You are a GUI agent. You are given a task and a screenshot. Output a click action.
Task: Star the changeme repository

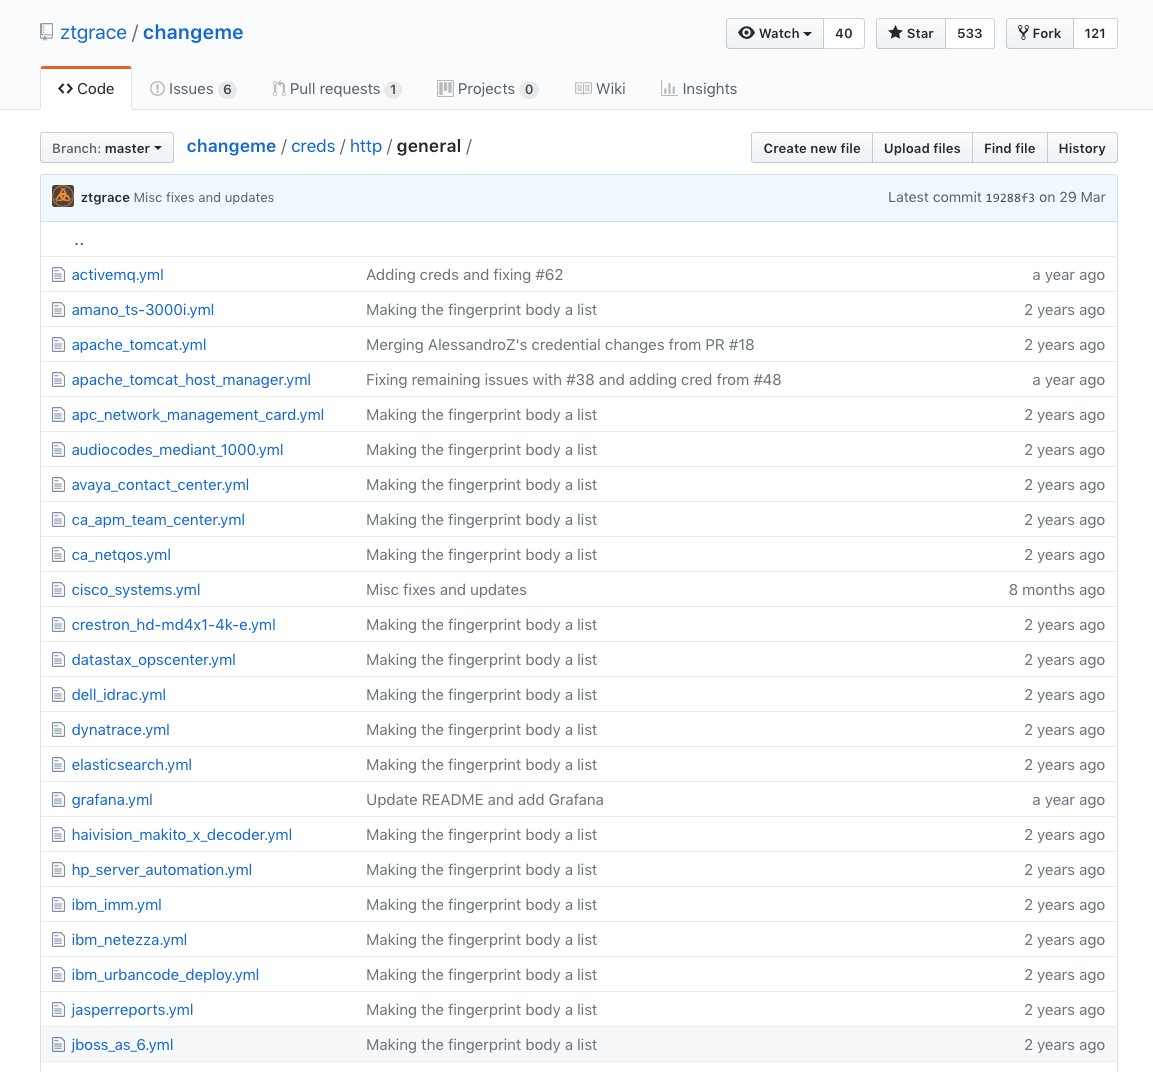click(x=910, y=33)
